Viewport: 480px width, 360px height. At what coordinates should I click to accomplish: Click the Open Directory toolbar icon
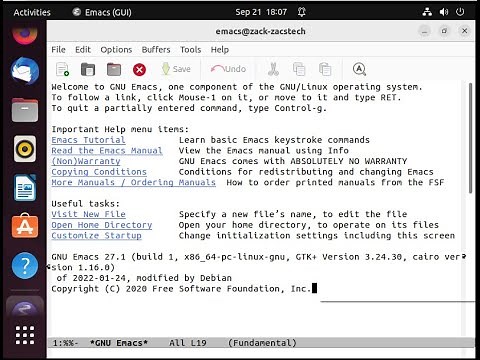(114, 69)
